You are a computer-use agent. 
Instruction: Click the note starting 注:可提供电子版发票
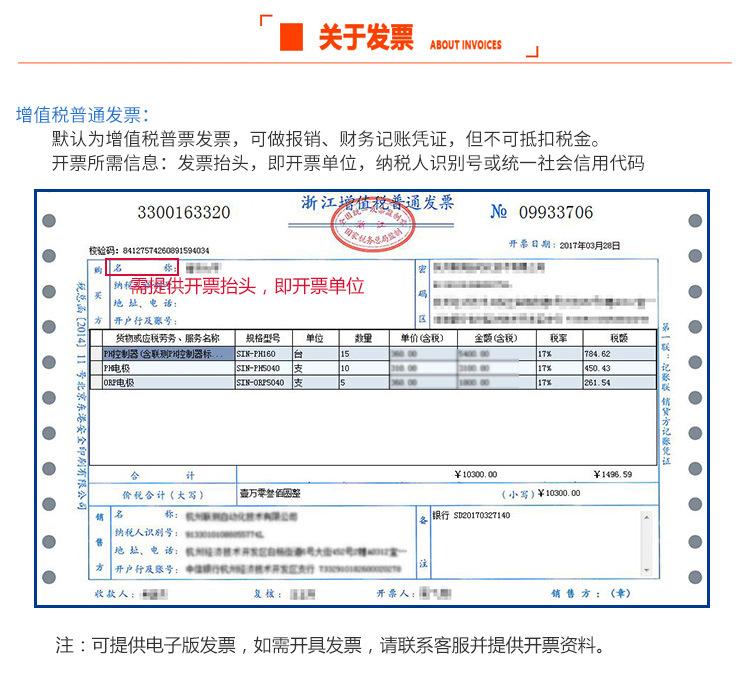point(330,646)
